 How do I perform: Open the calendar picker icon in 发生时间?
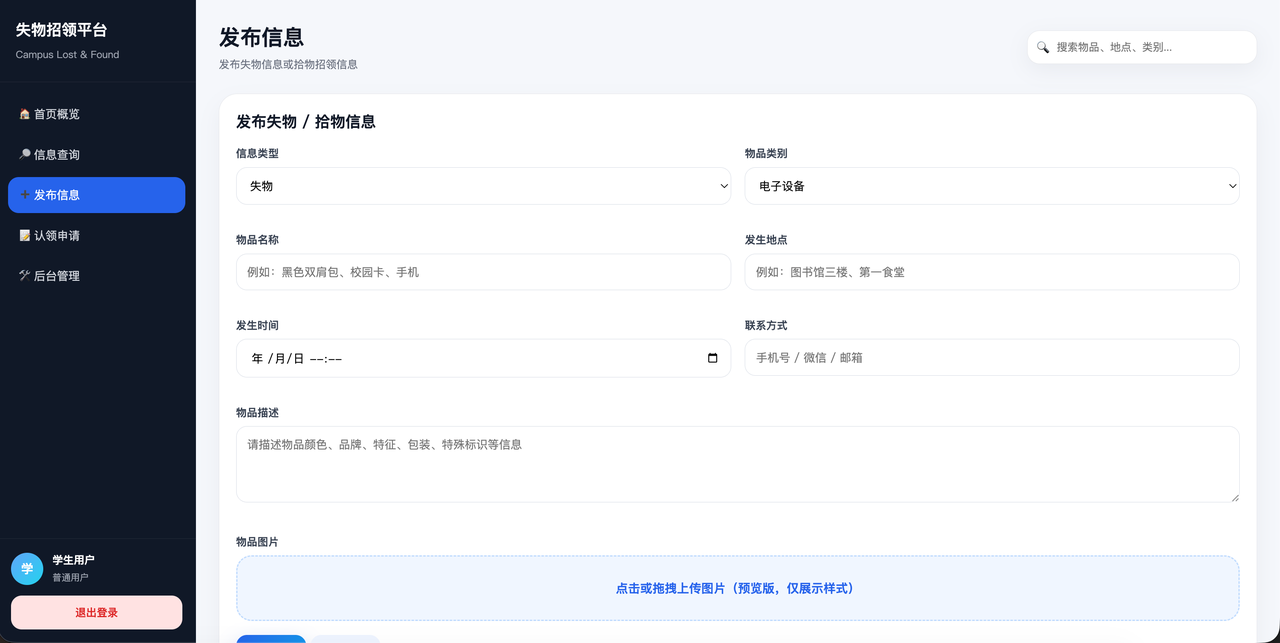[713, 358]
